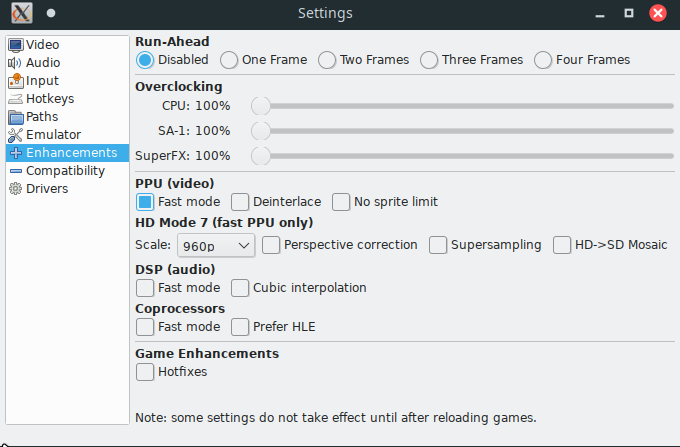Enable Cubic interpolation for DSP audio
Screen dimensions: 680x447
(240, 288)
